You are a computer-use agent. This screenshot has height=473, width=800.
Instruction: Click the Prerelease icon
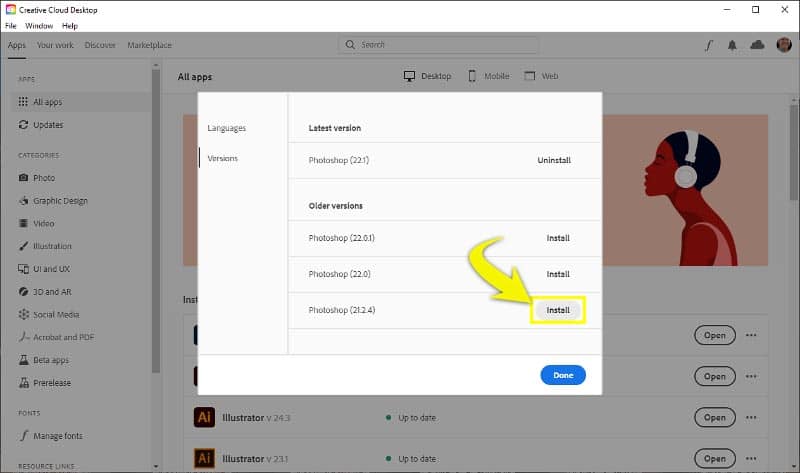23,383
